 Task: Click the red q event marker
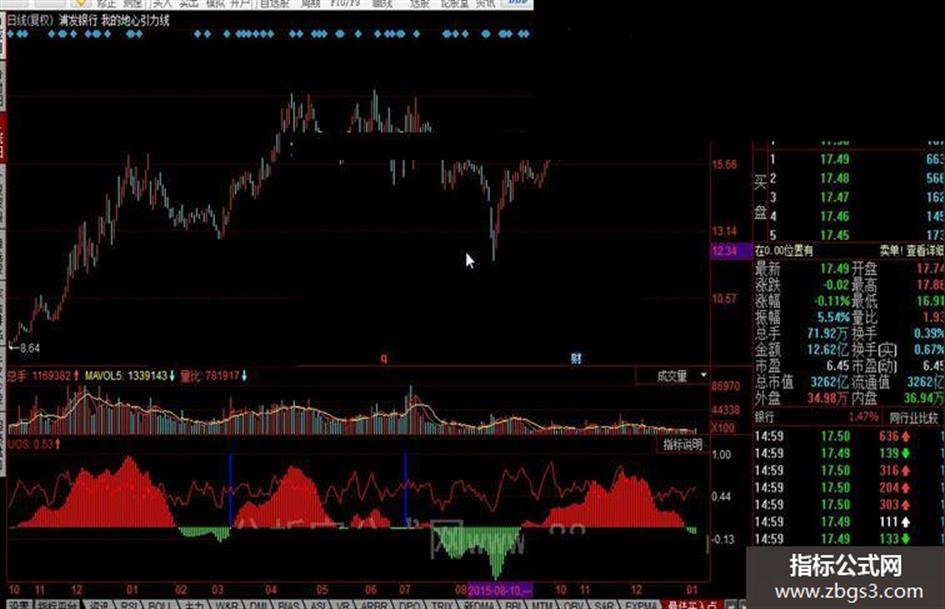(384, 358)
